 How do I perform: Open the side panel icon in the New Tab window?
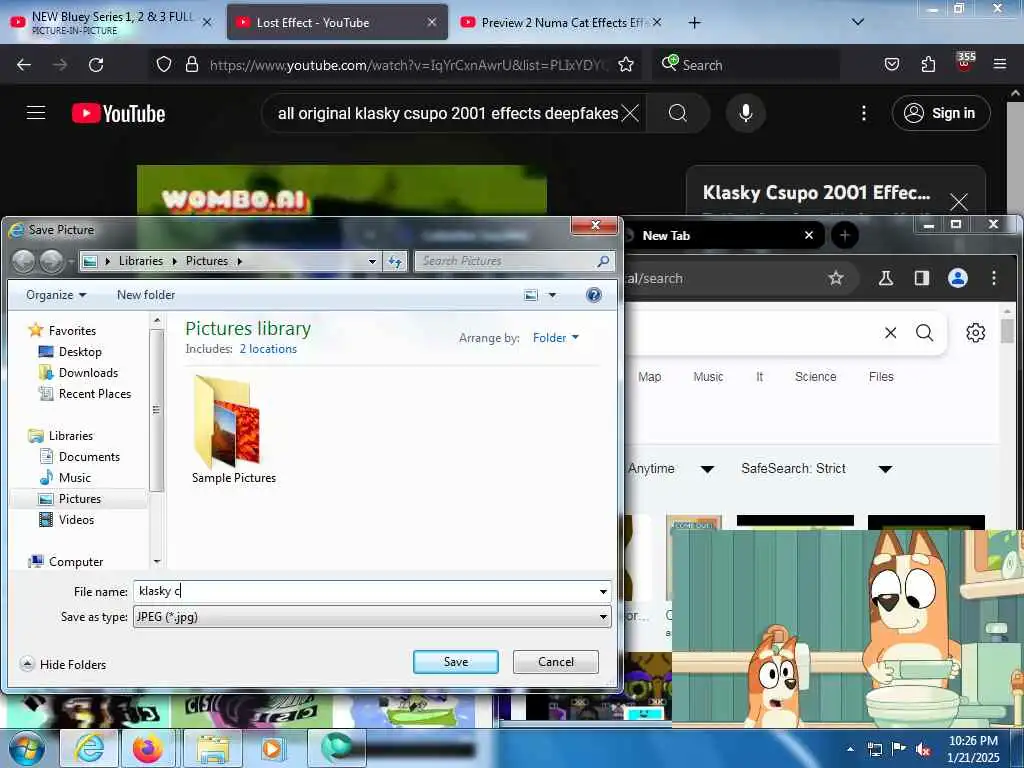(921, 278)
